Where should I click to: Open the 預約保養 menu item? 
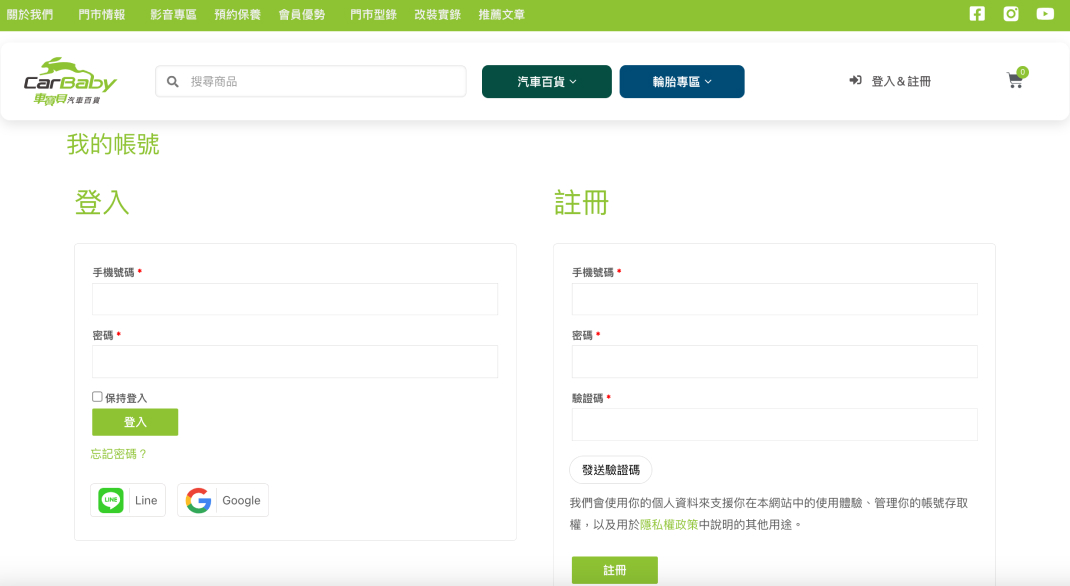[237, 14]
